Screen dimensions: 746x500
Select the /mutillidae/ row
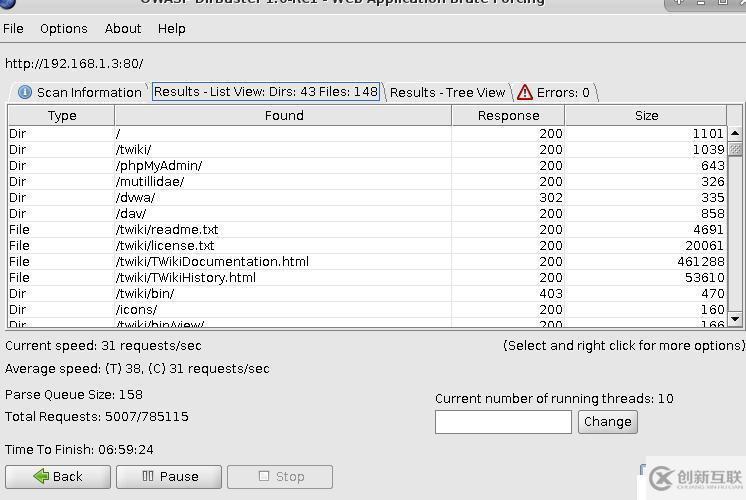pos(367,182)
